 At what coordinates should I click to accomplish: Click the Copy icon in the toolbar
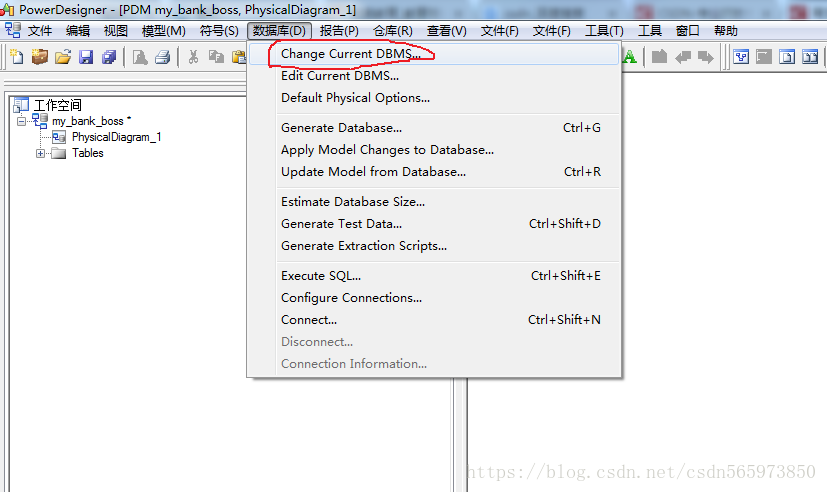point(216,56)
